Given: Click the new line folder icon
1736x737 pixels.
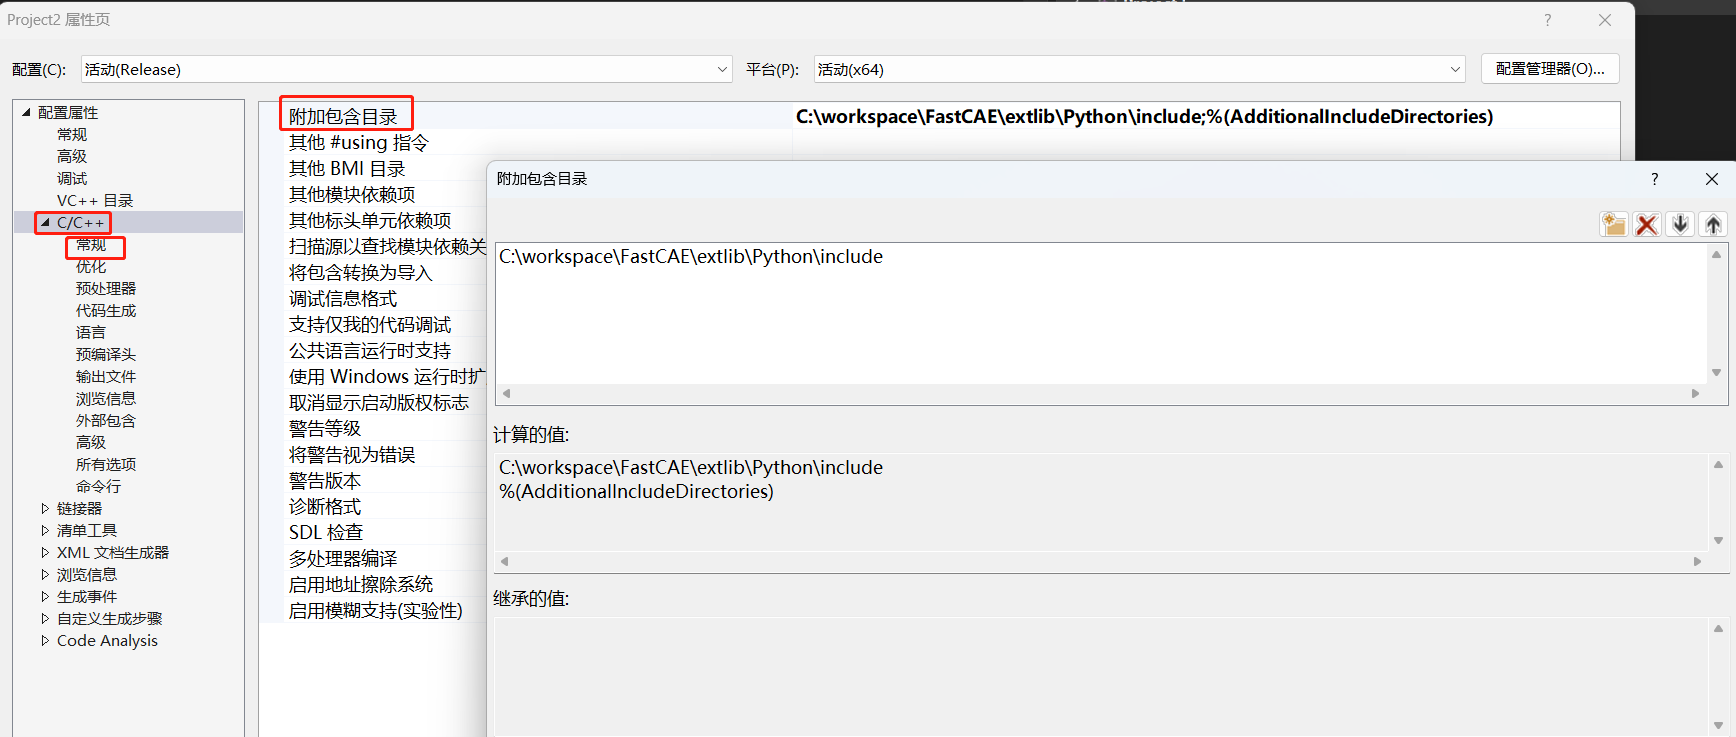Looking at the screenshot, I should 1613,224.
